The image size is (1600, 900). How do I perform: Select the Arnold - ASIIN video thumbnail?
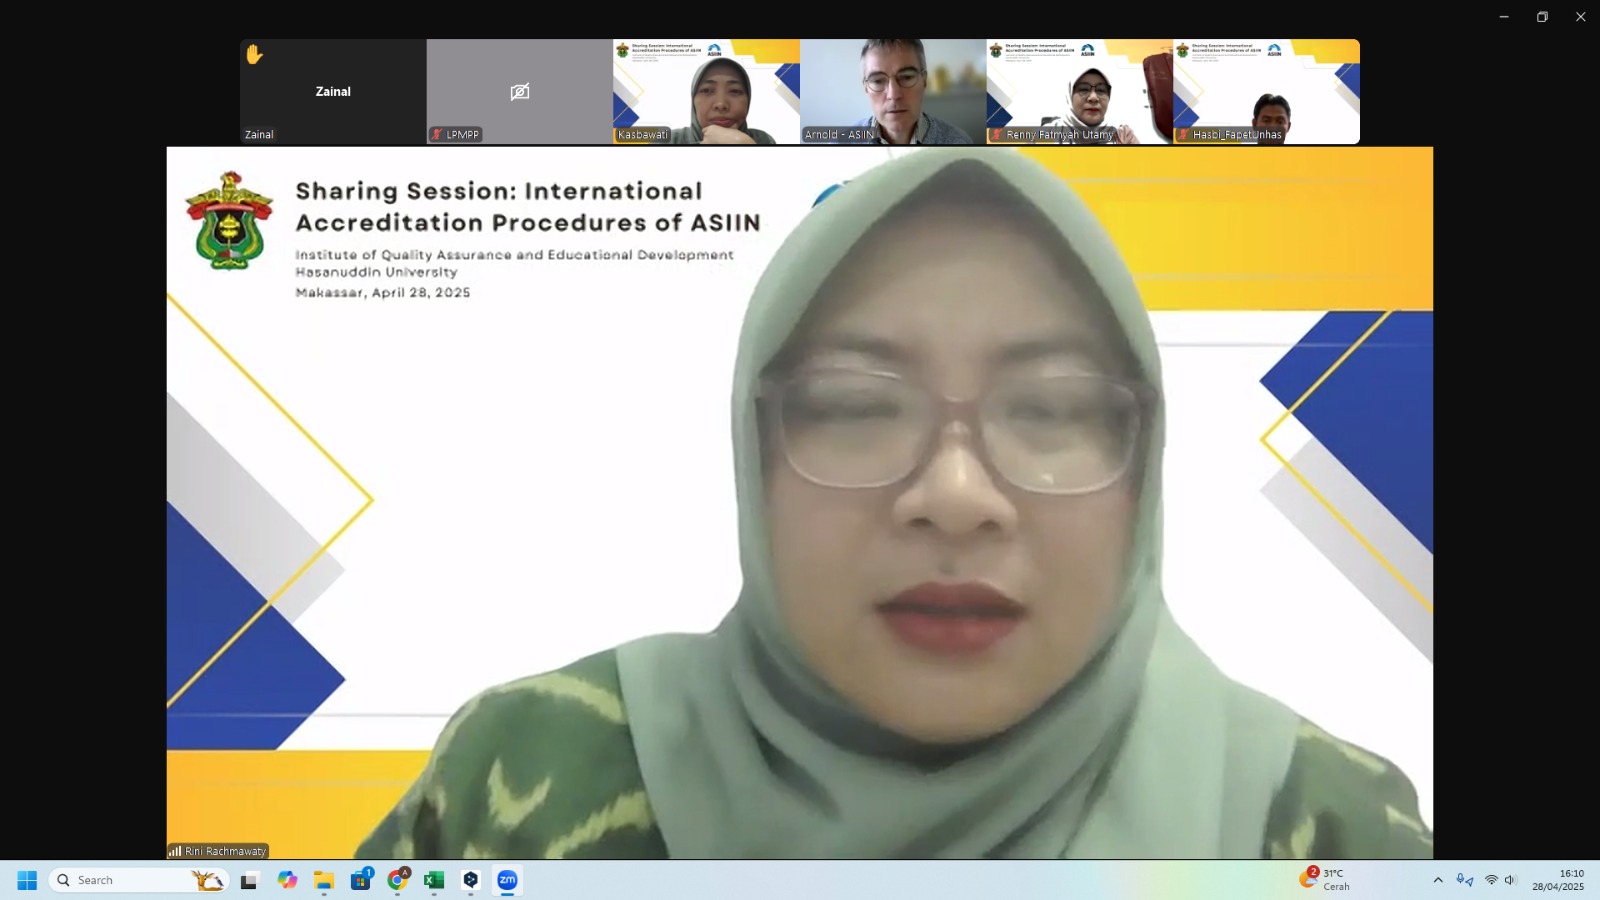click(892, 91)
